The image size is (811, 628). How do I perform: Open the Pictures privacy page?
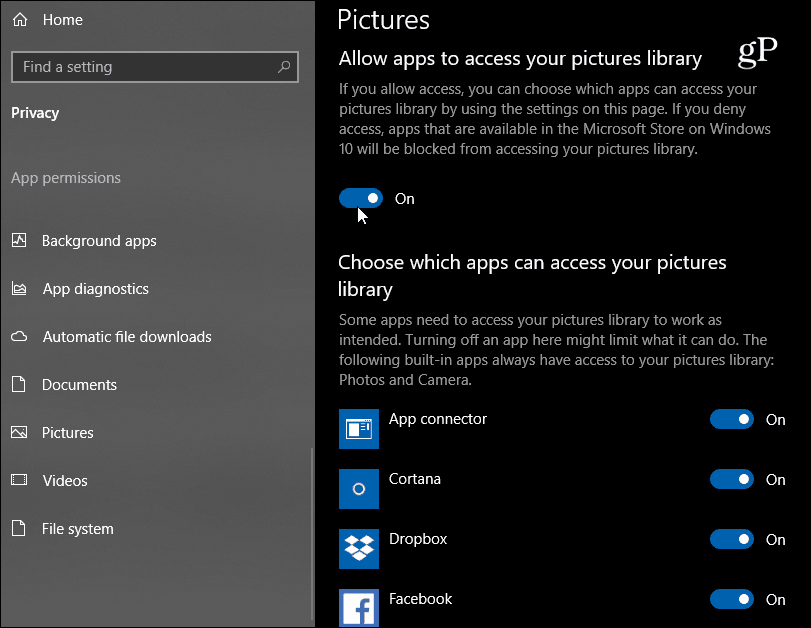68,432
